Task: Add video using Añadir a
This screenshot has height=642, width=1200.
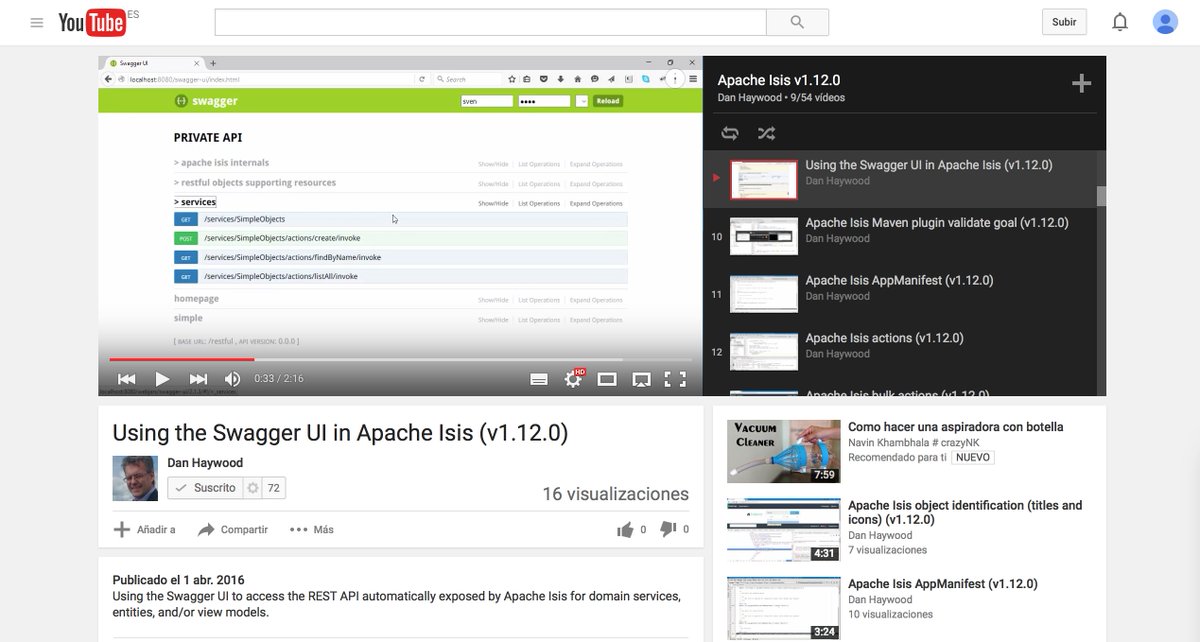Action: coord(145,530)
